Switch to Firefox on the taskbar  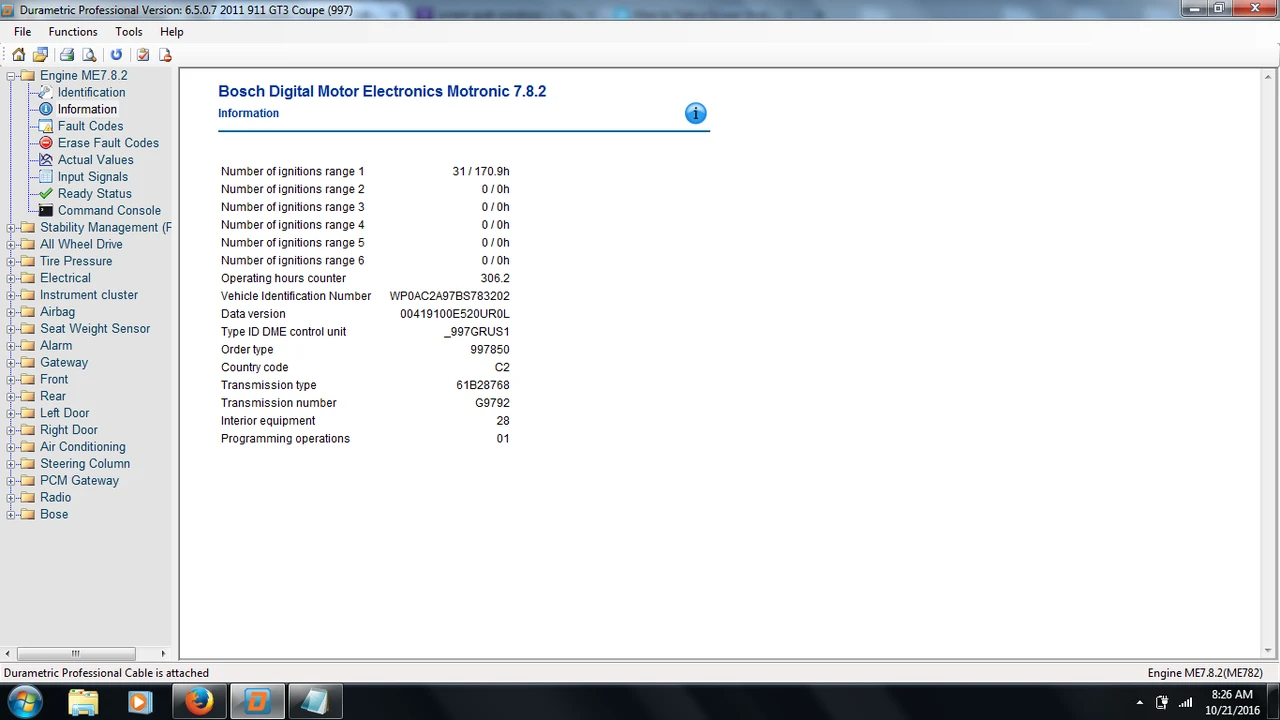199,702
